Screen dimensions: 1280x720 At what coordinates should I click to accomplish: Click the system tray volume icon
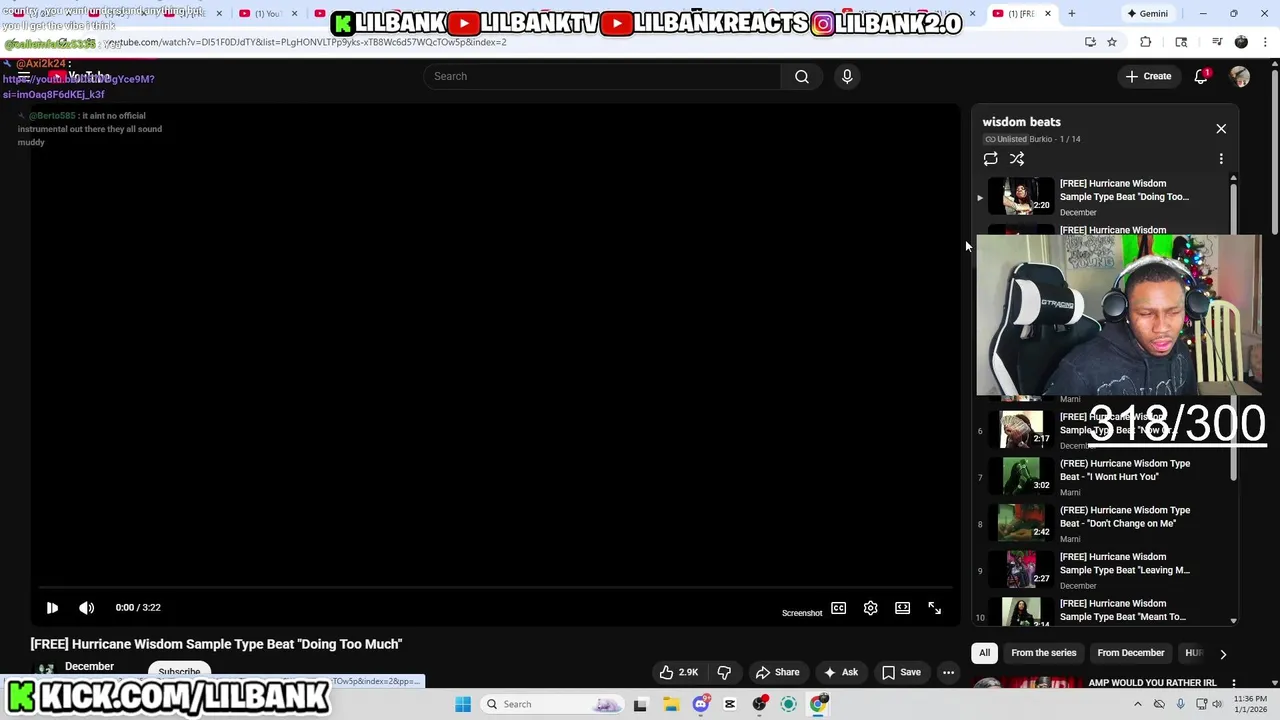(1217, 704)
